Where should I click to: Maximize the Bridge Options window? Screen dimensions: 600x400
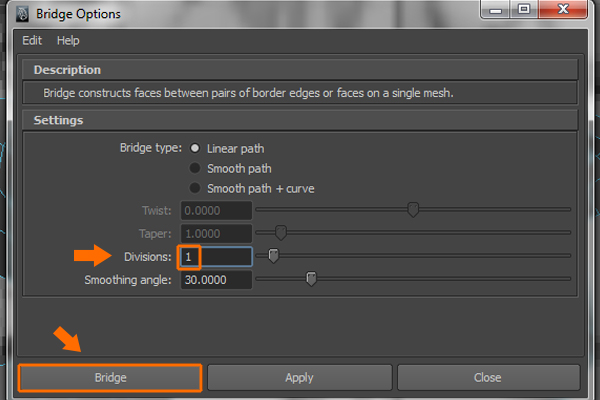point(523,9)
